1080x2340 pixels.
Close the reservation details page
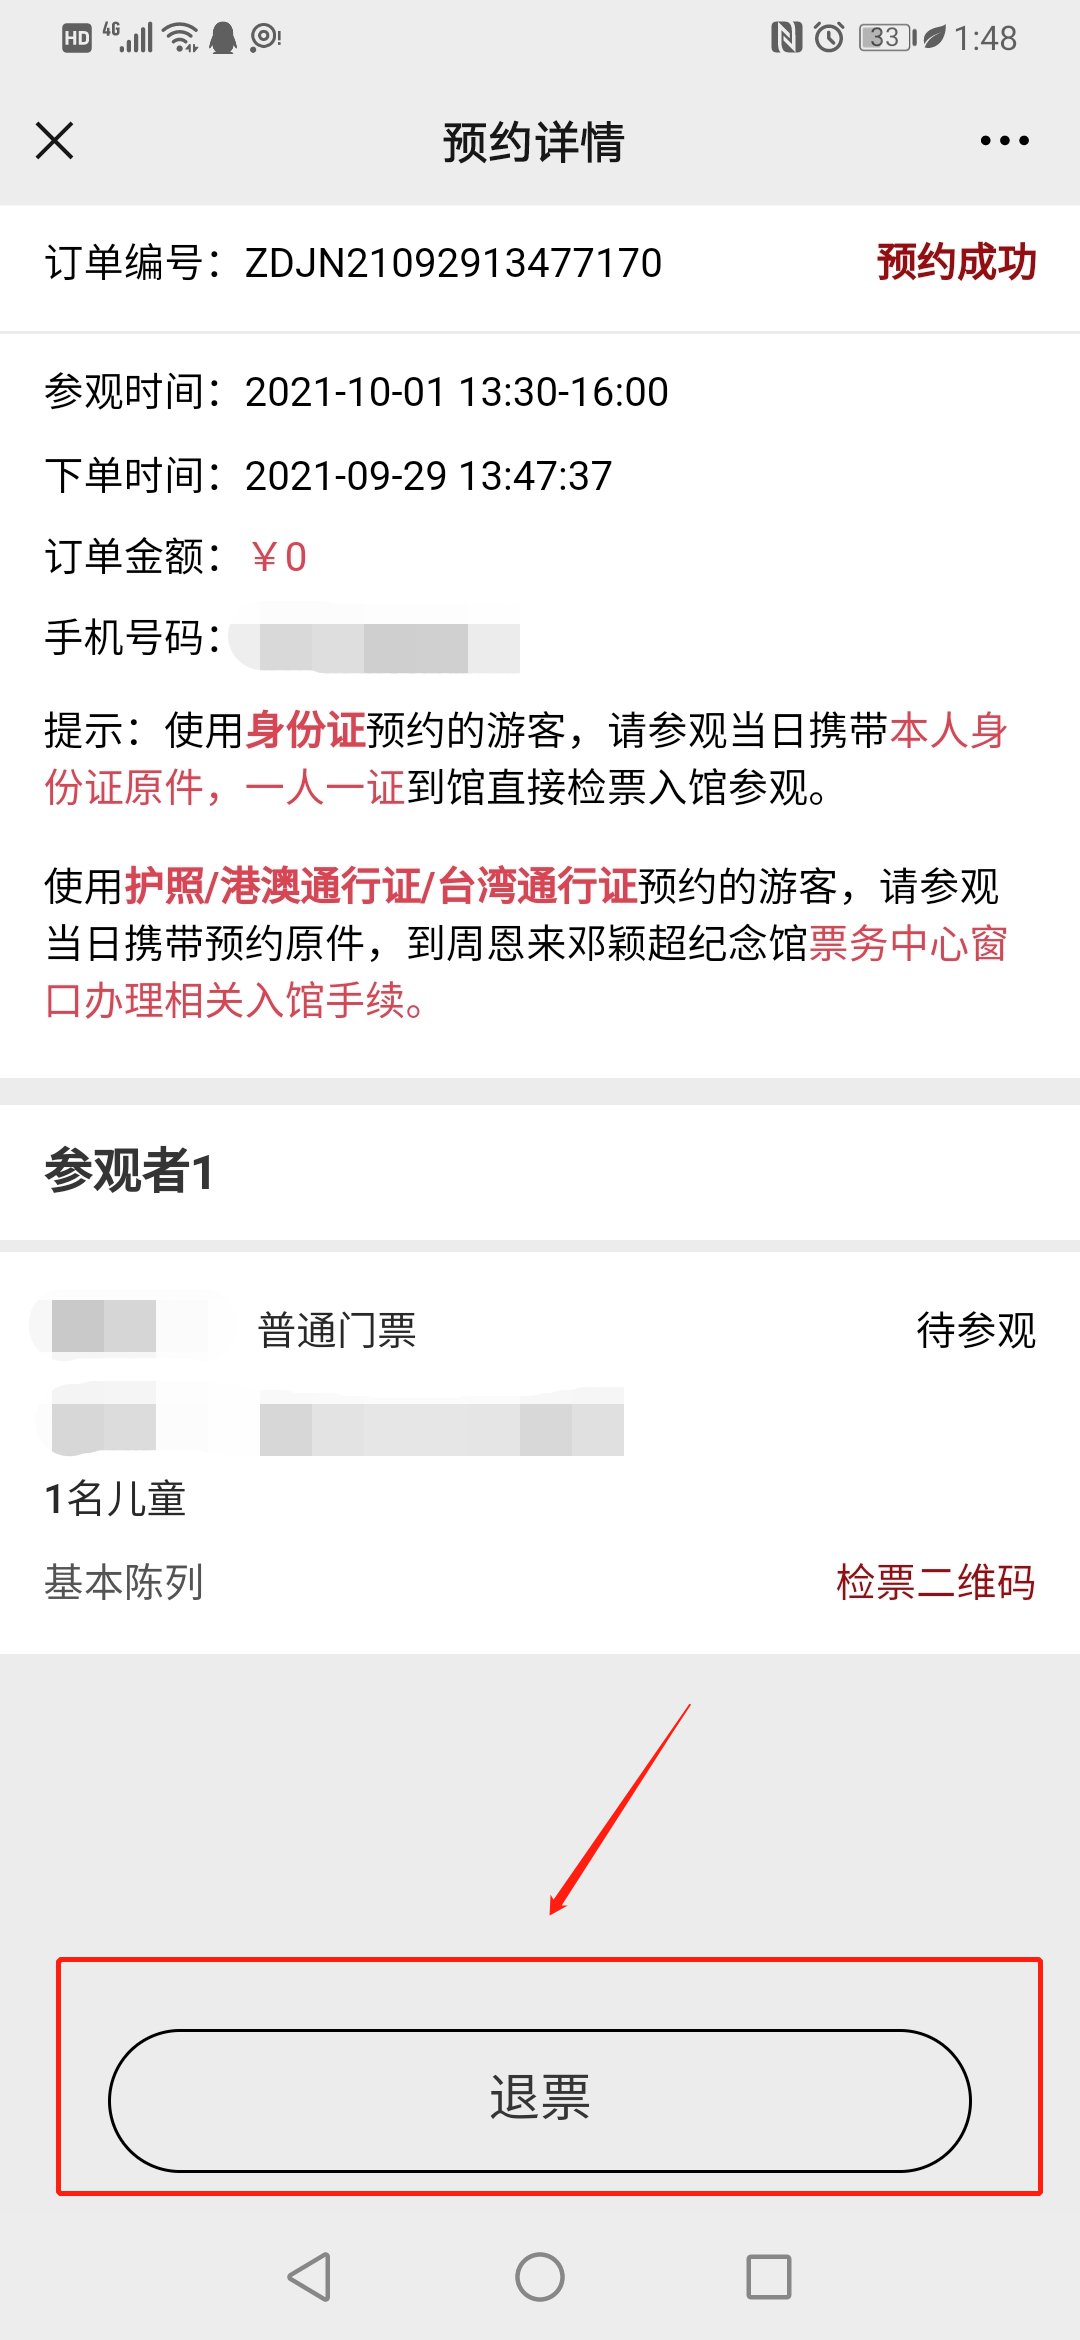pyautogui.click(x=55, y=141)
